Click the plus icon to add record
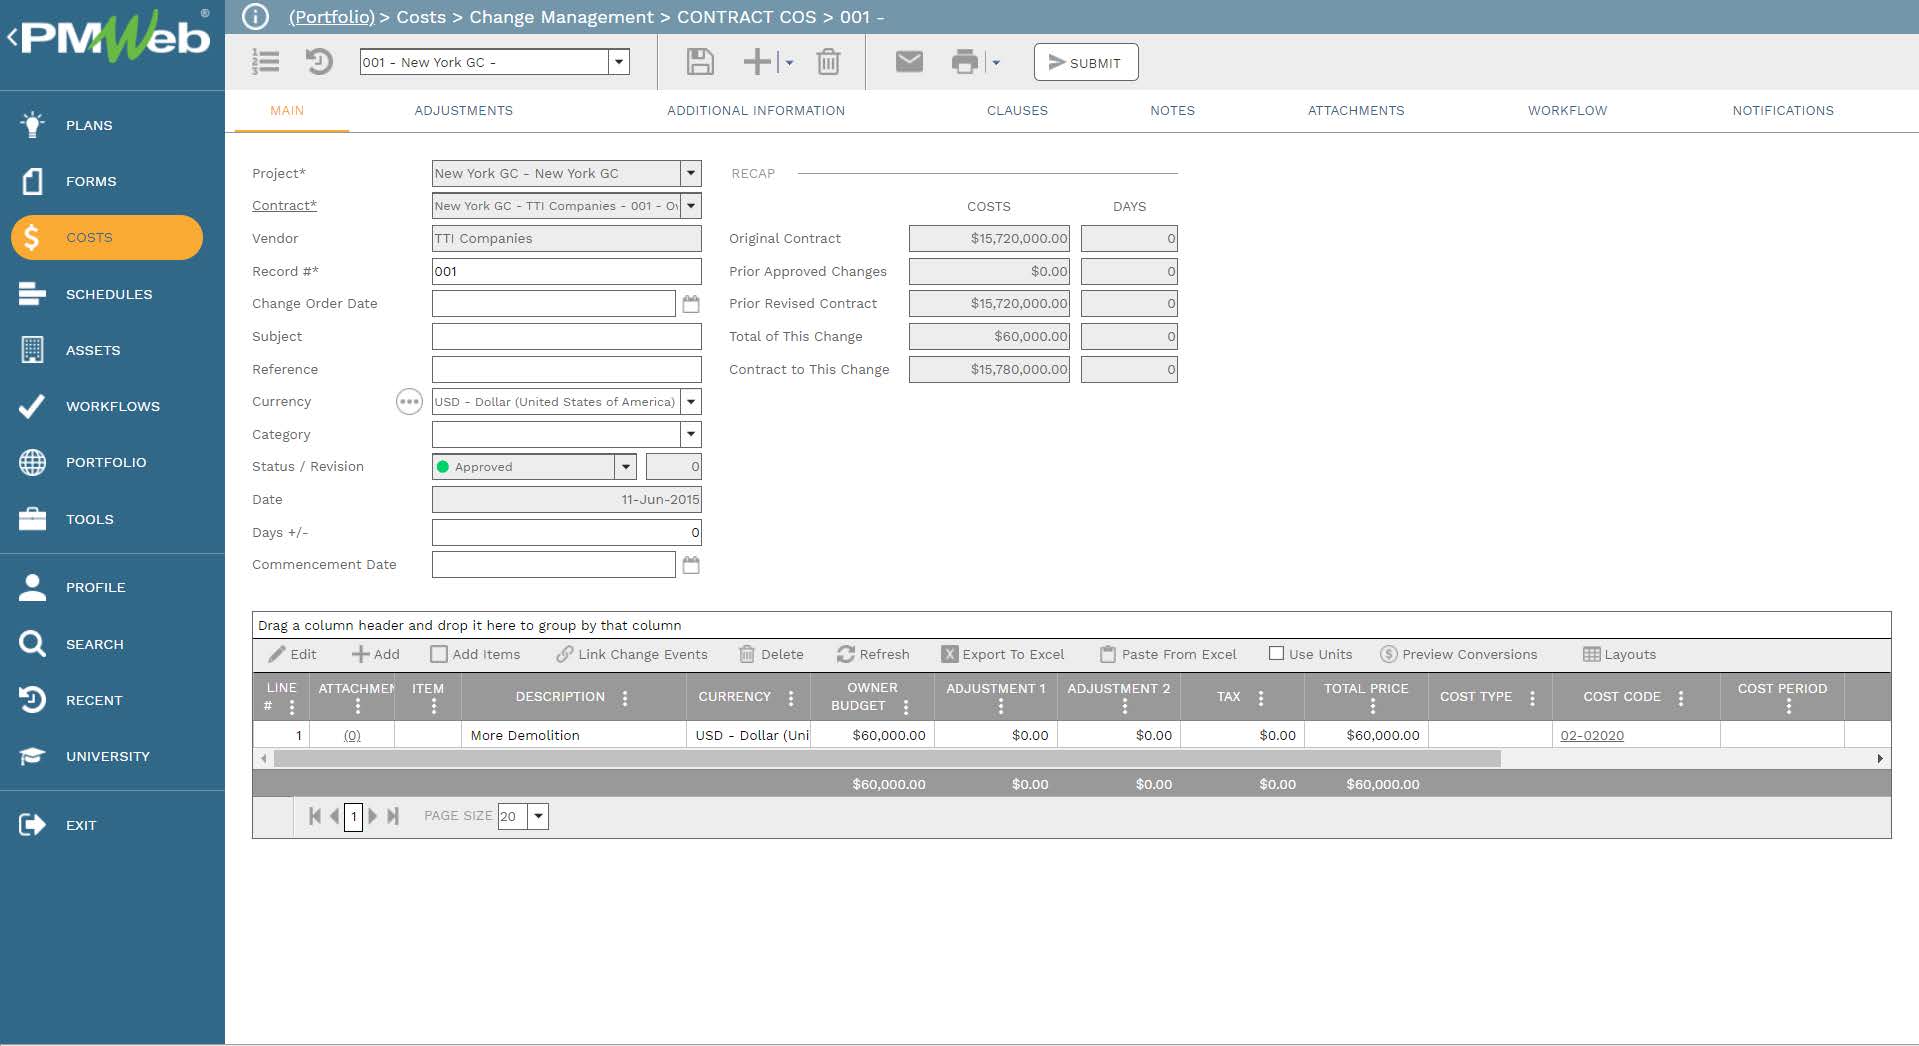1919x1046 pixels. (757, 62)
